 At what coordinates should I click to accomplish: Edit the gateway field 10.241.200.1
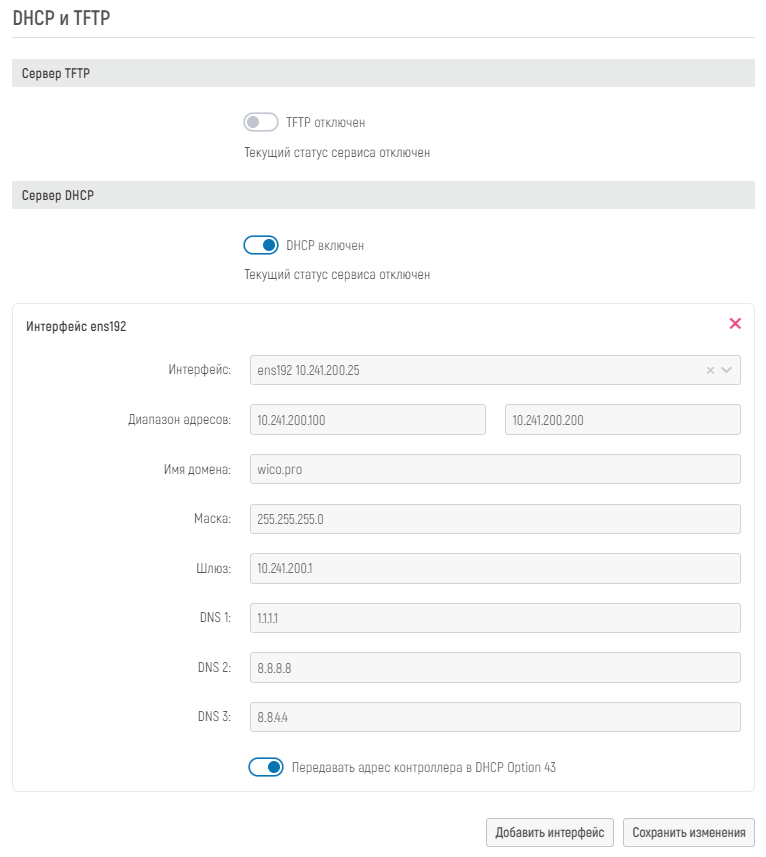point(494,568)
